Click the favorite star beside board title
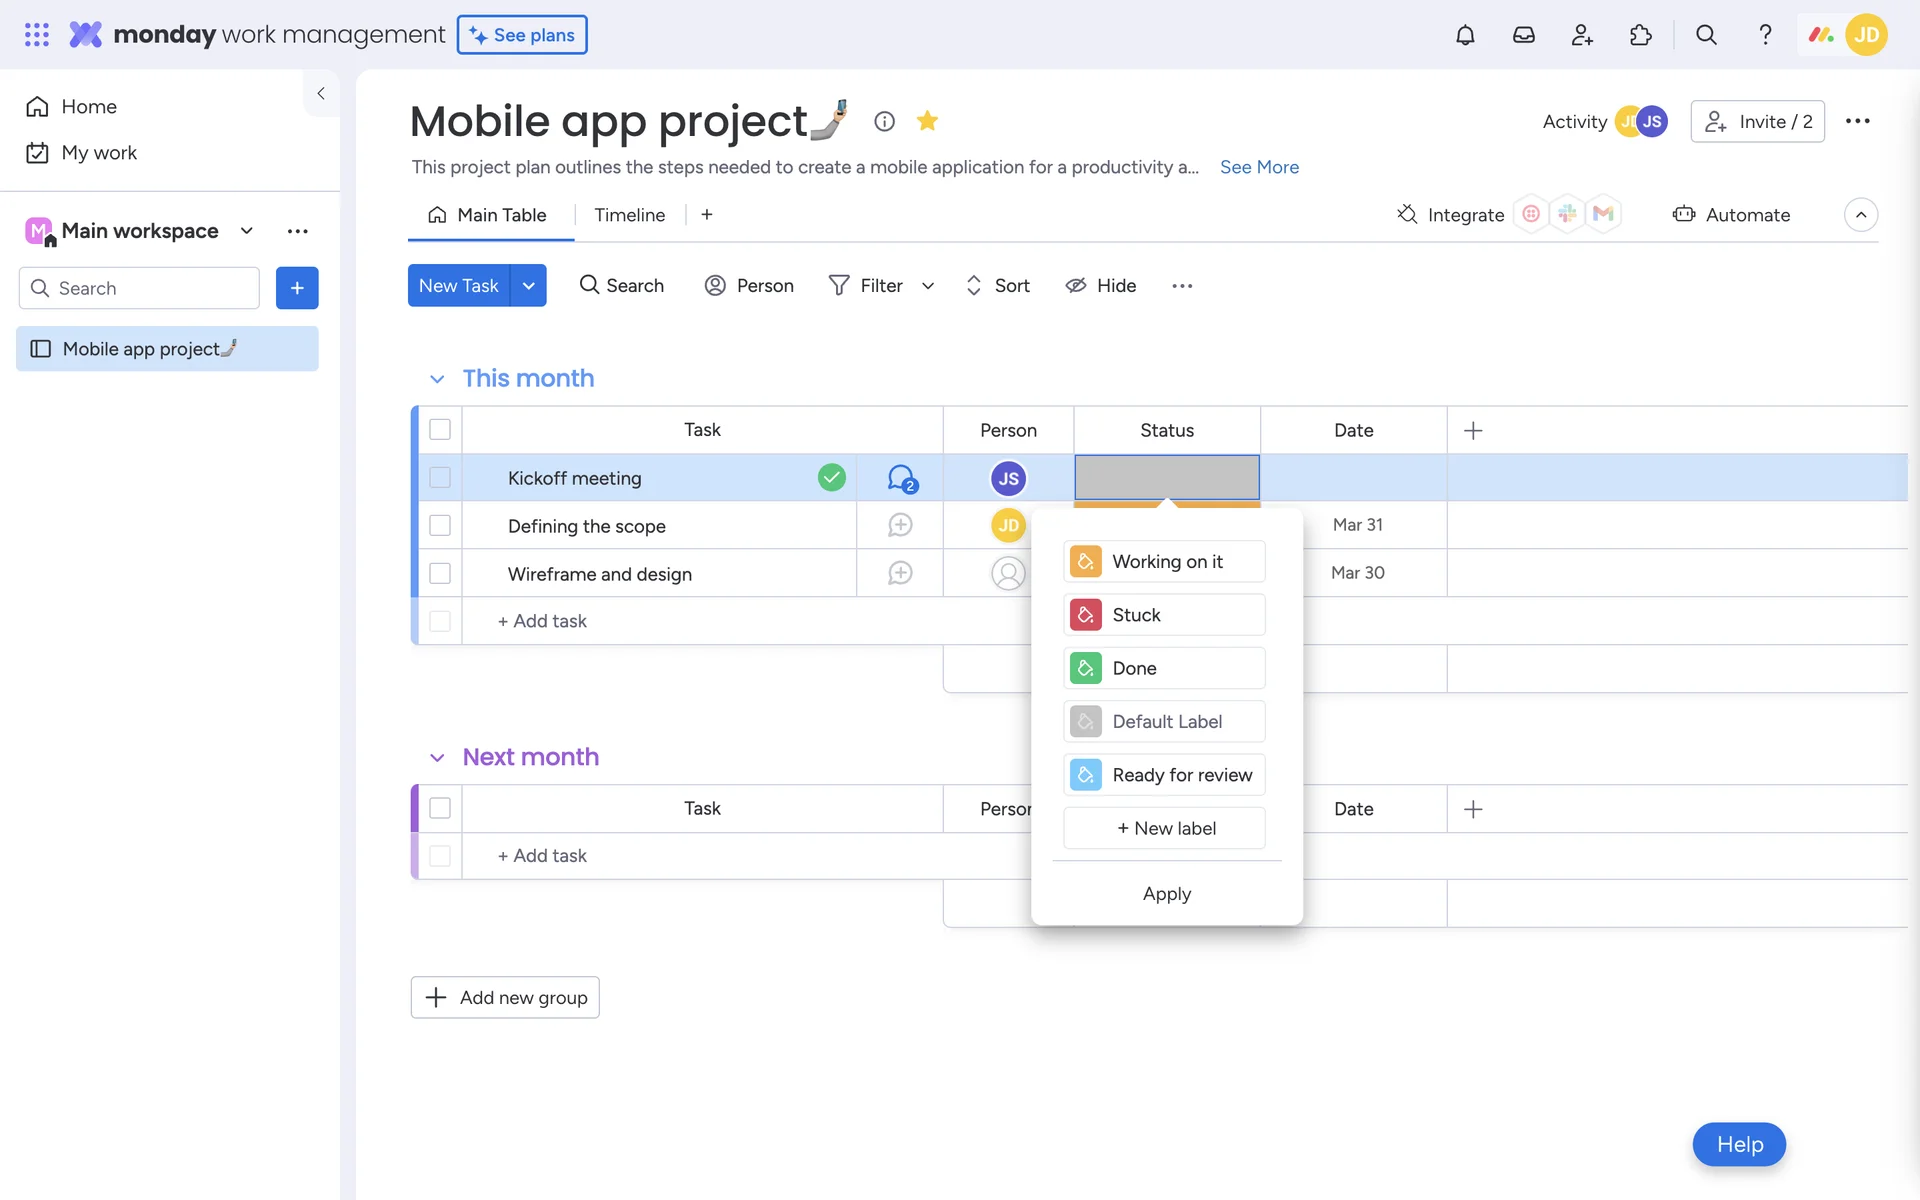The height and width of the screenshot is (1200, 1920). [927, 121]
